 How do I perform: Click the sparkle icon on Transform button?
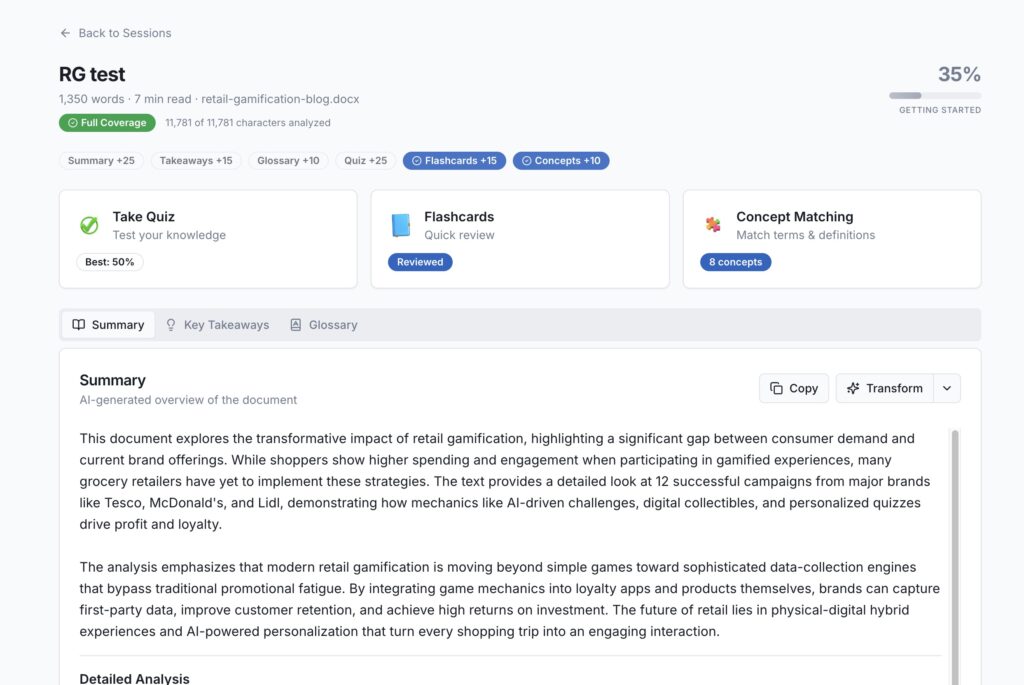(x=853, y=388)
